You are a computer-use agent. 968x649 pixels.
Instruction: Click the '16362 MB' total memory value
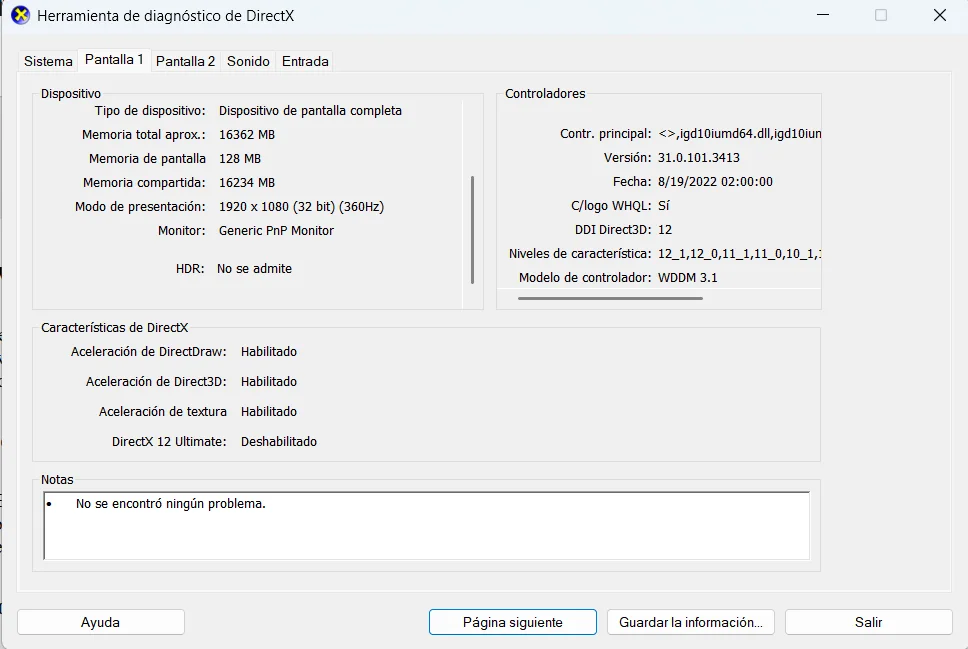(247, 135)
